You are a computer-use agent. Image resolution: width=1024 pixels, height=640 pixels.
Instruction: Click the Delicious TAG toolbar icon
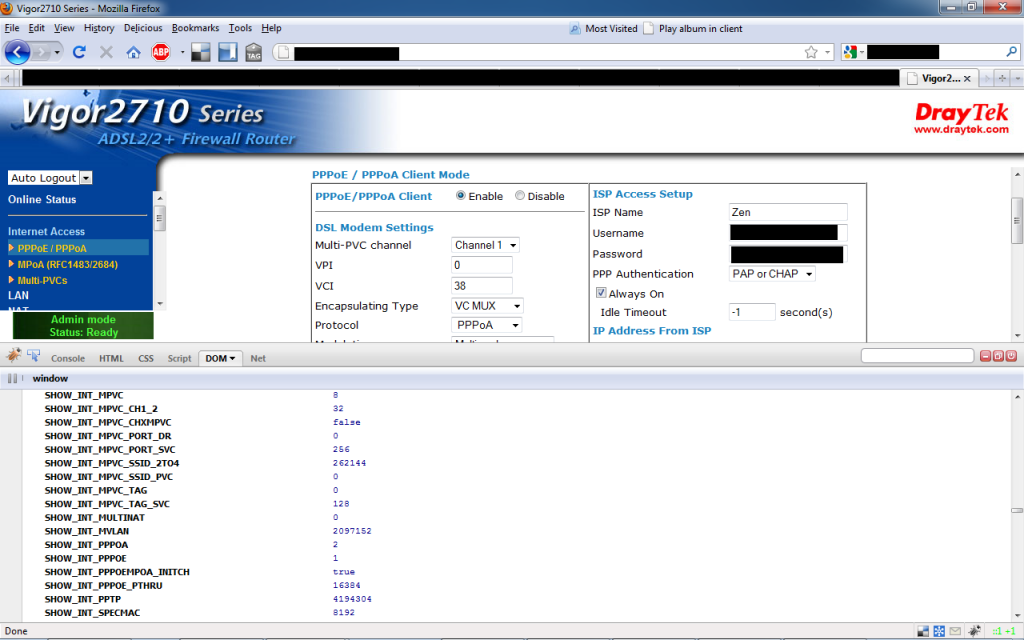[x=254, y=52]
